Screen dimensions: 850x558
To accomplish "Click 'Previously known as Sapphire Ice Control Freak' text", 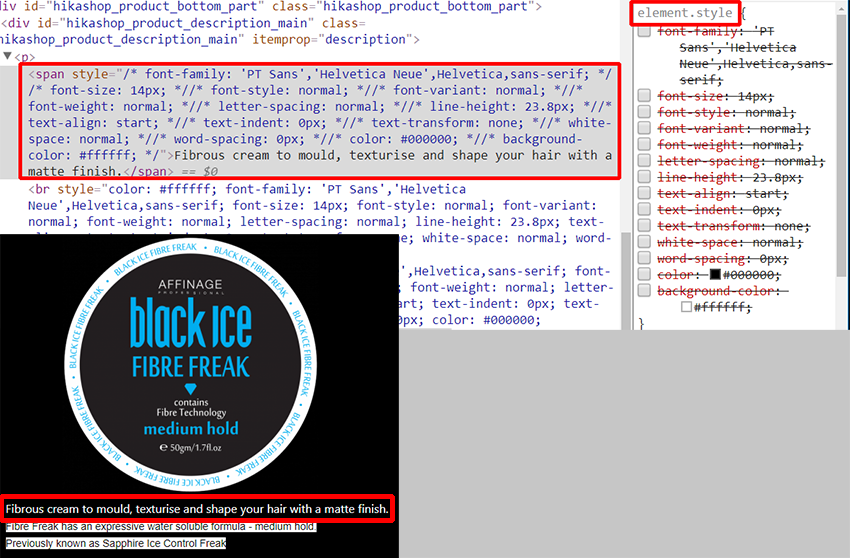I will (x=116, y=543).
